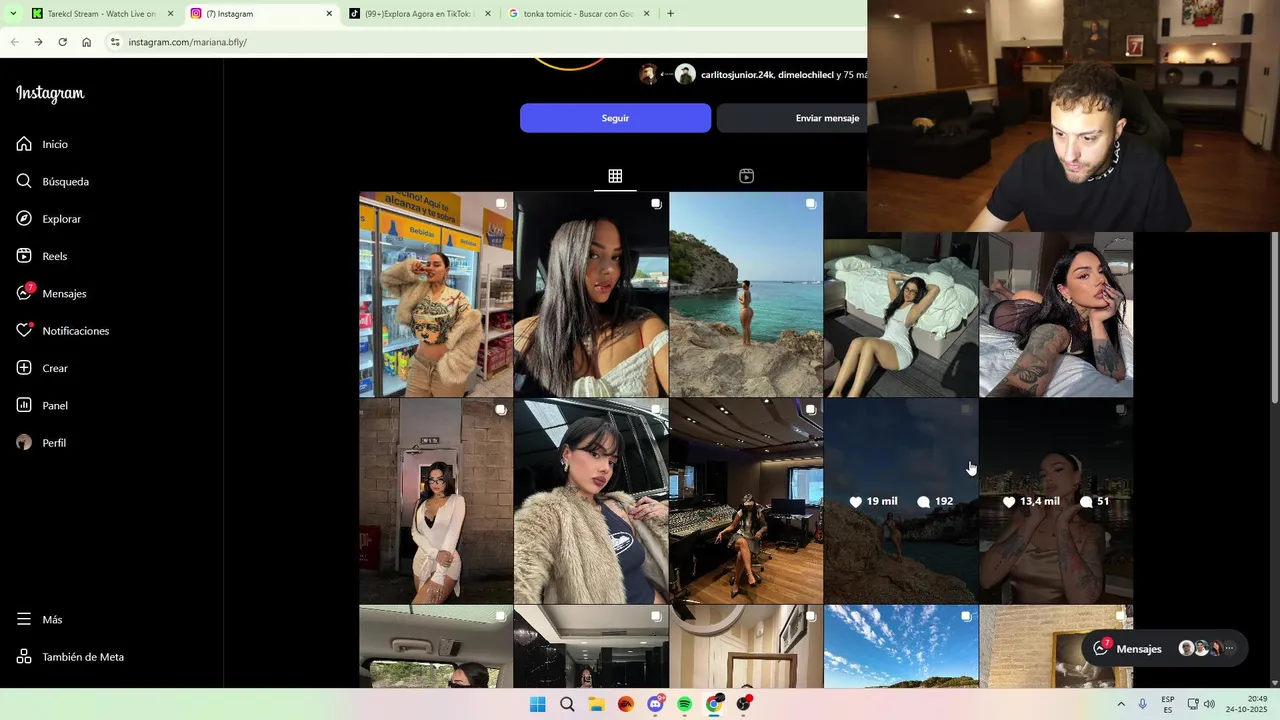Open fur coat car selfie post

click(x=591, y=501)
